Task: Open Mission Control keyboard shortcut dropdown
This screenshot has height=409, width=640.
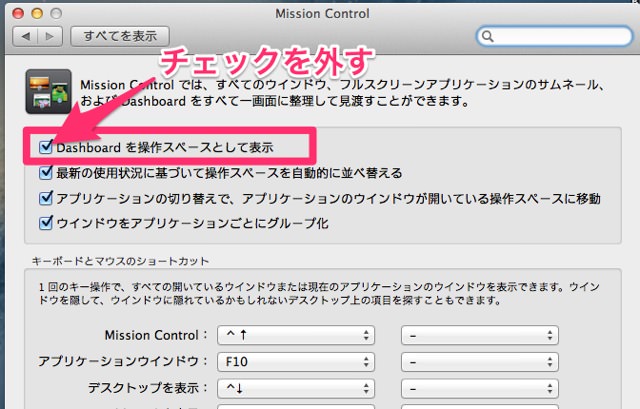Action: coord(296,336)
